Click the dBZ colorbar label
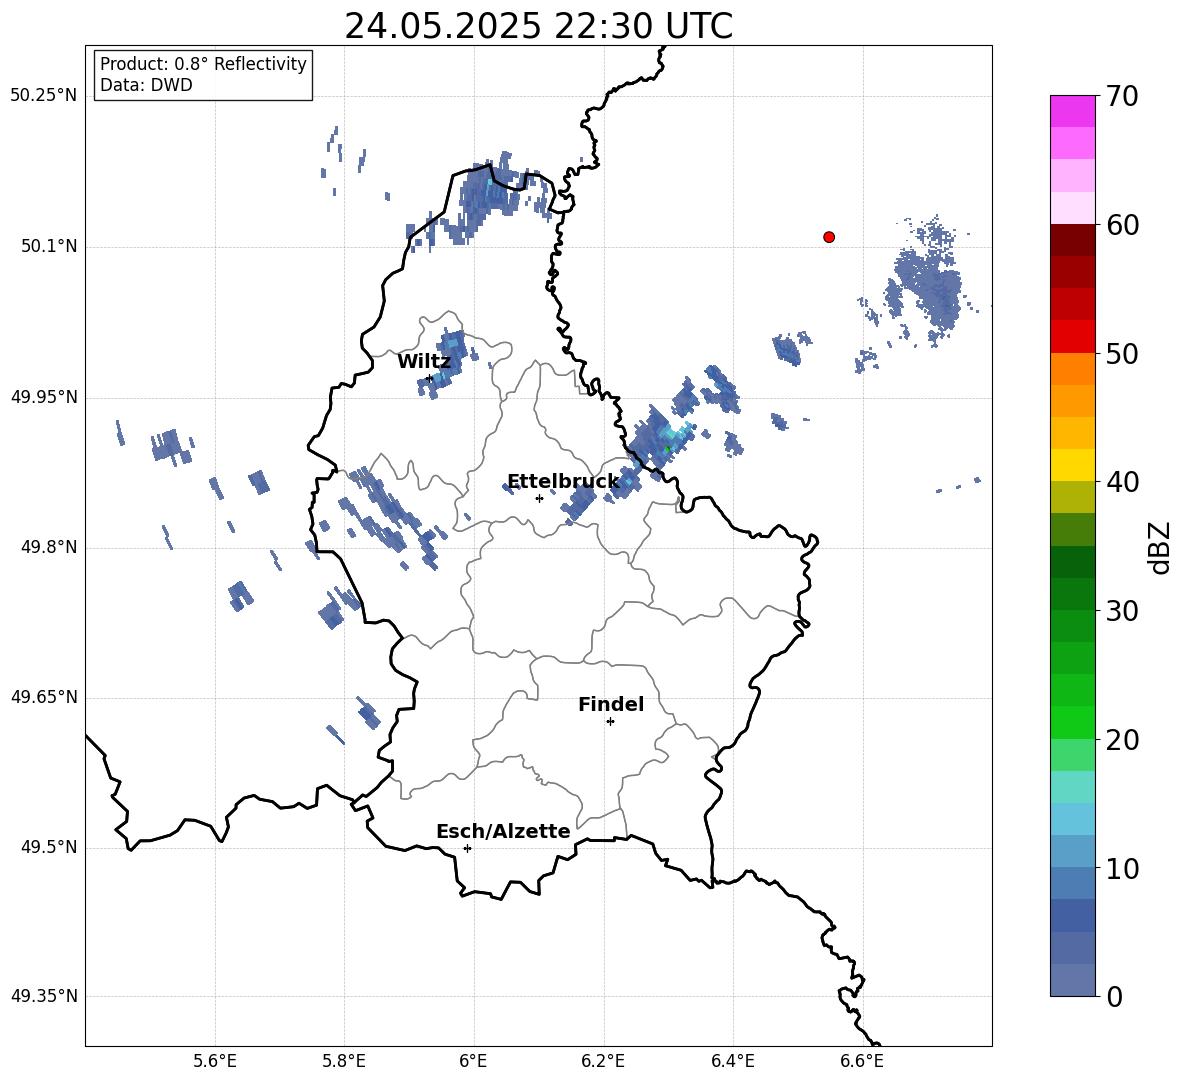The height and width of the screenshot is (1081, 1184). point(1159,547)
